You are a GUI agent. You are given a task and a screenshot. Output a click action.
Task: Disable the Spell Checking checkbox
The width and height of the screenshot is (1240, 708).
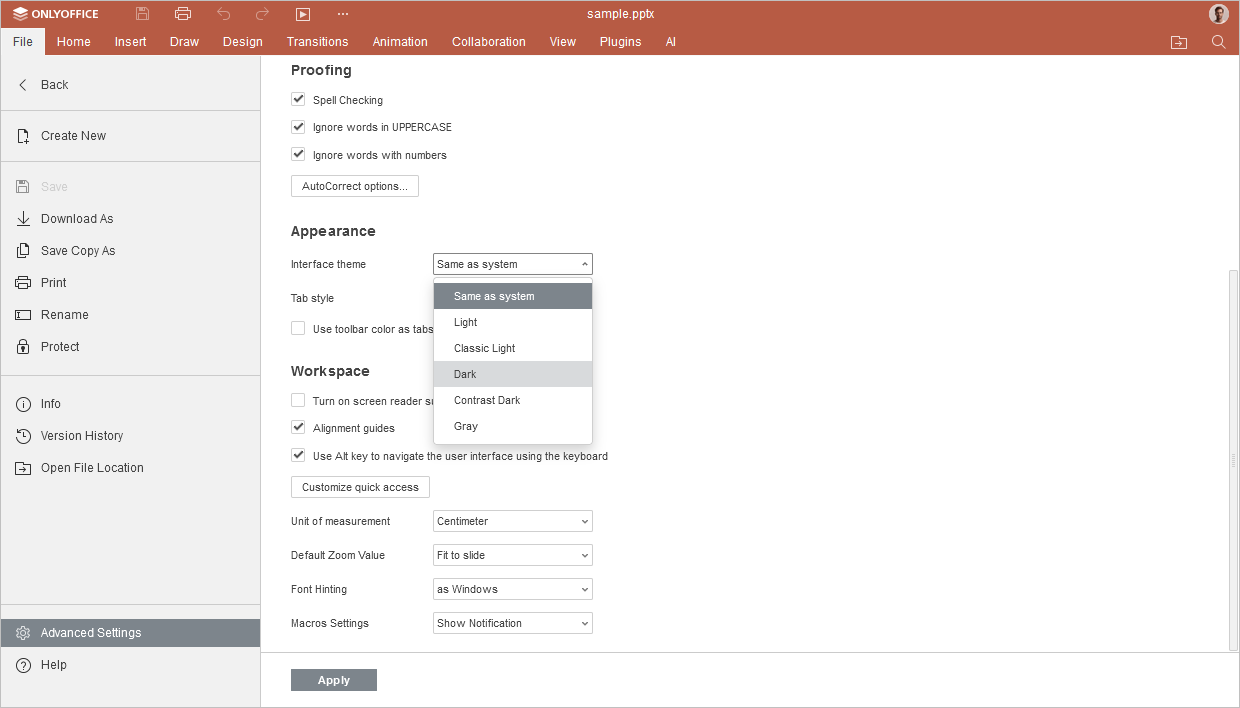pyautogui.click(x=298, y=100)
